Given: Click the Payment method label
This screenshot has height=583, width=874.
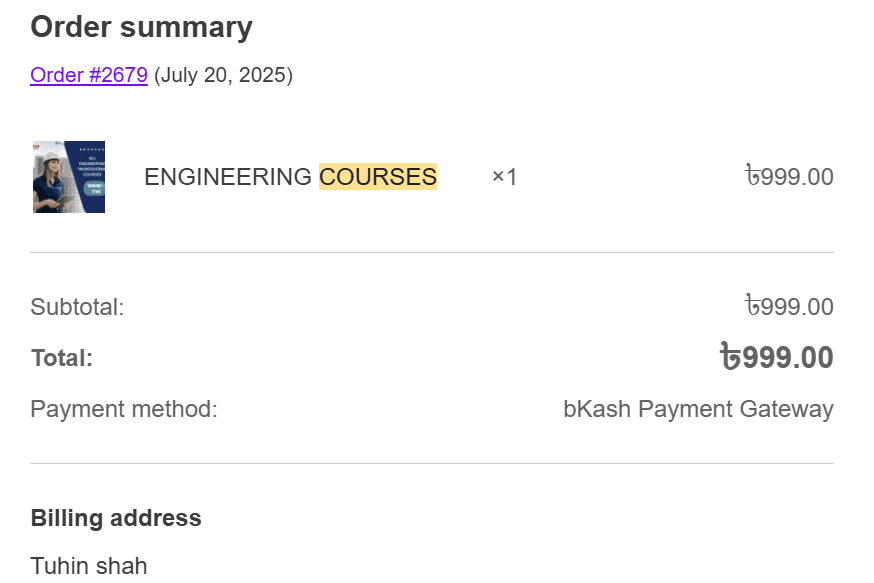Looking at the screenshot, I should (x=124, y=409).
